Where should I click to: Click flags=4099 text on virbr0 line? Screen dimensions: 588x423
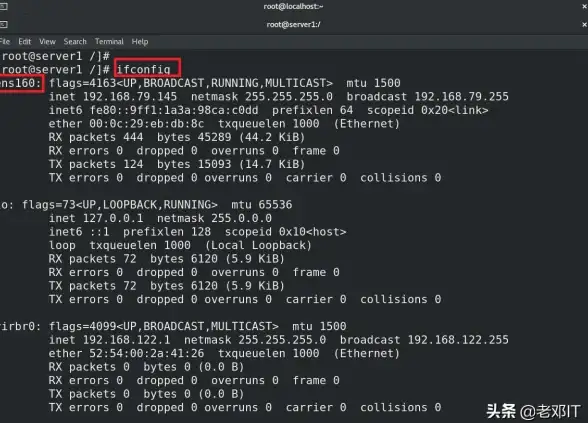click(x=83, y=326)
